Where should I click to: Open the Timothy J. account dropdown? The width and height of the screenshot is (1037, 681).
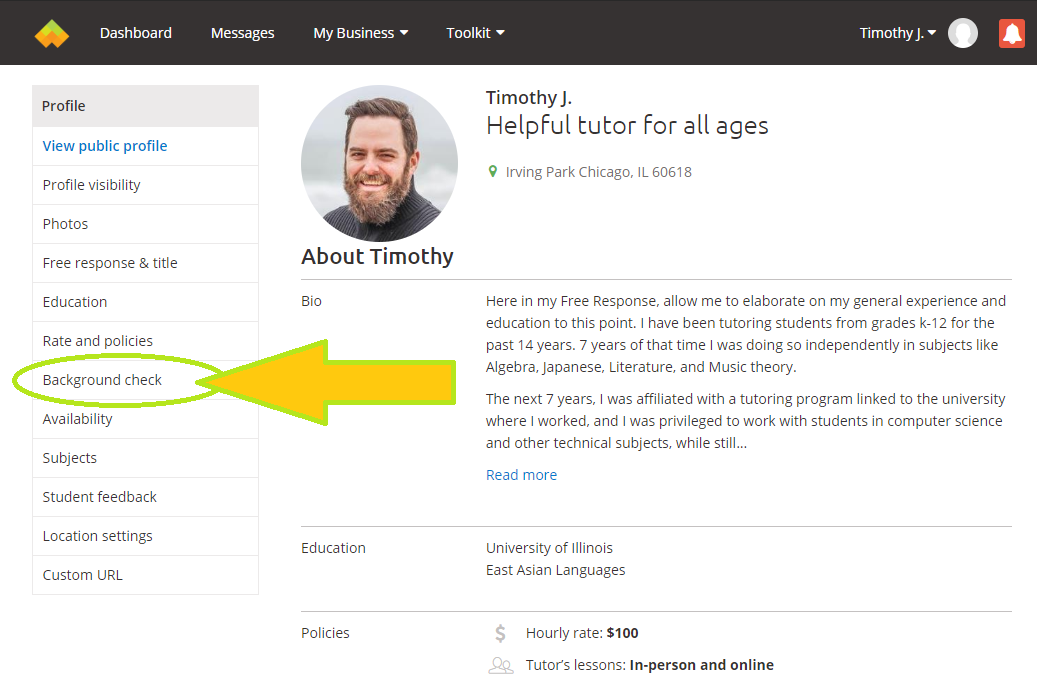897,33
